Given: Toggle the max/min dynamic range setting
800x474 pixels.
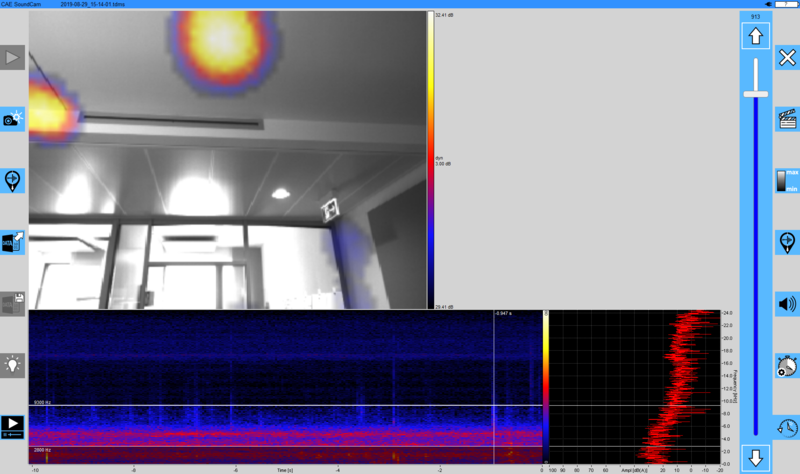Looking at the screenshot, I should pos(787,181).
